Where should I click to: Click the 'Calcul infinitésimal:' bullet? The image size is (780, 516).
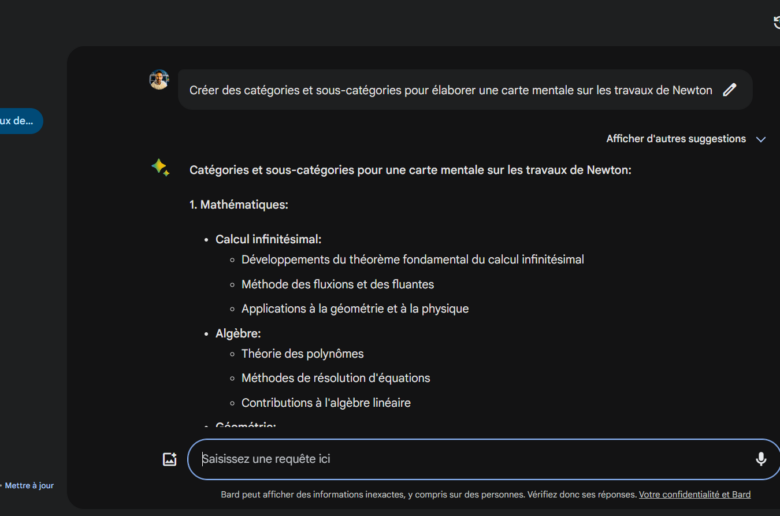click(x=268, y=240)
